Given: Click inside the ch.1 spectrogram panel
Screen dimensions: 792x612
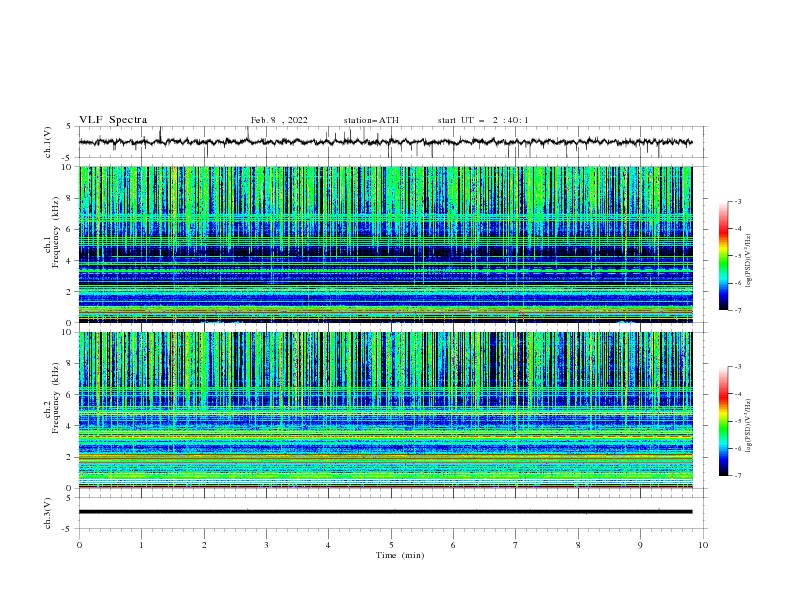Looking at the screenshot, I should (x=385, y=244).
